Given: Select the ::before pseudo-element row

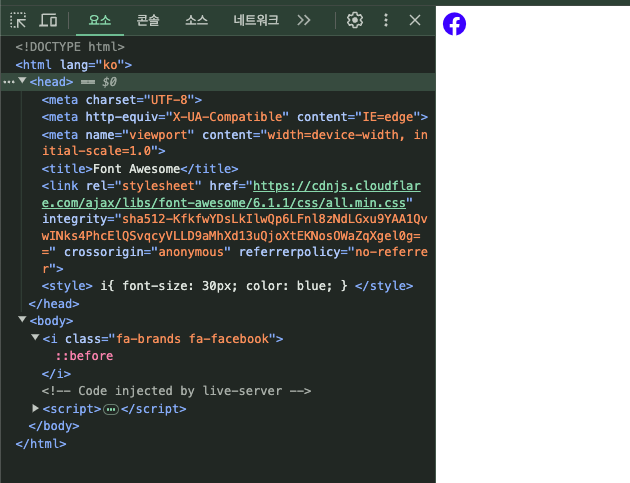Looking at the screenshot, I should coord(84,356).
